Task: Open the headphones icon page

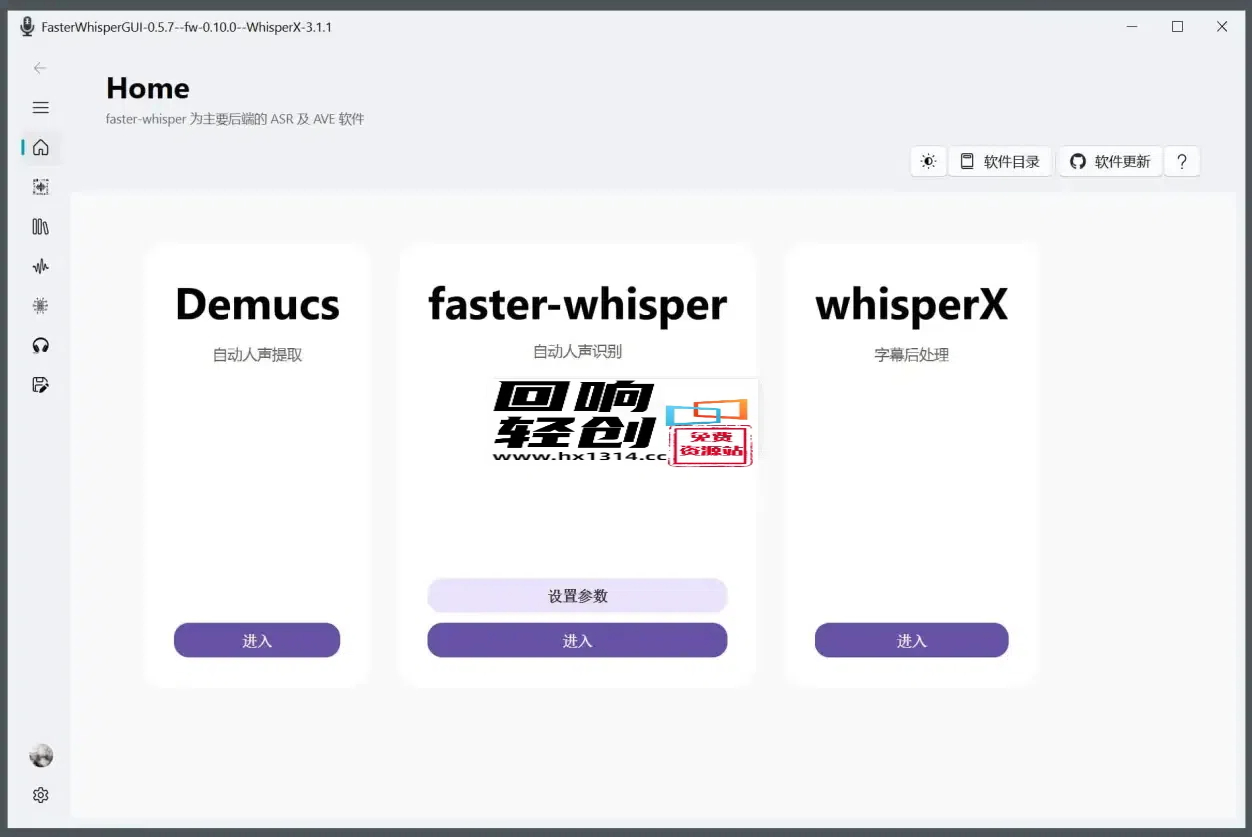Action: (x=40, y=346)
